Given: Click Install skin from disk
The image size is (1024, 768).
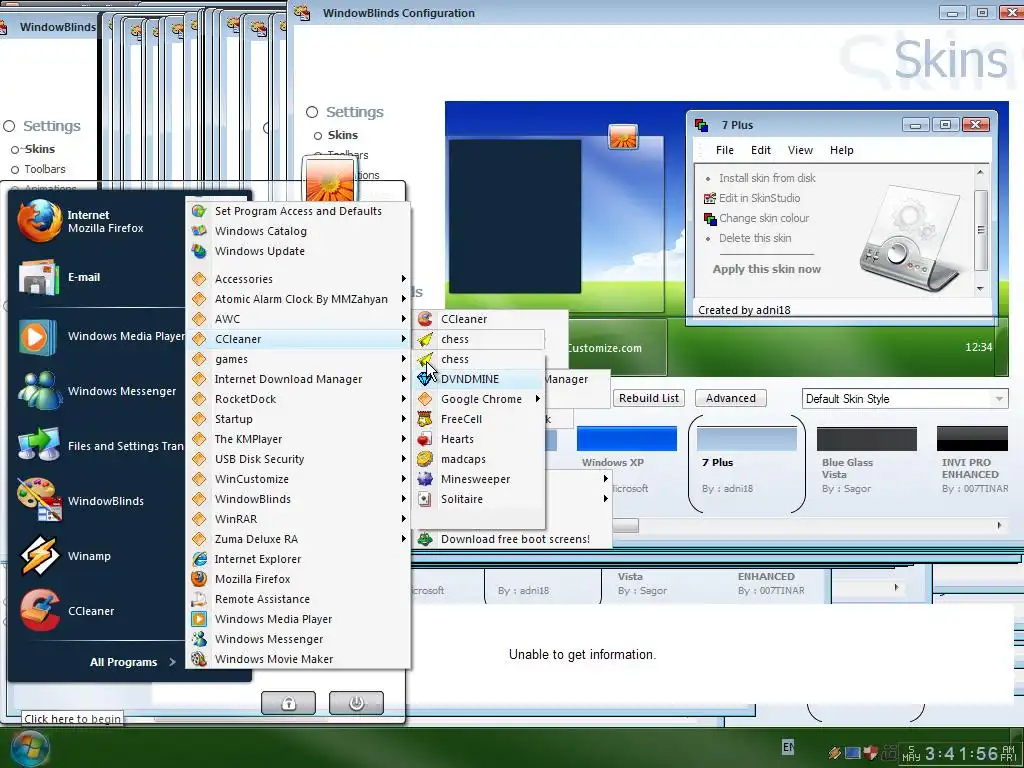Looking at the screenshot, I should tap(767, 178).
